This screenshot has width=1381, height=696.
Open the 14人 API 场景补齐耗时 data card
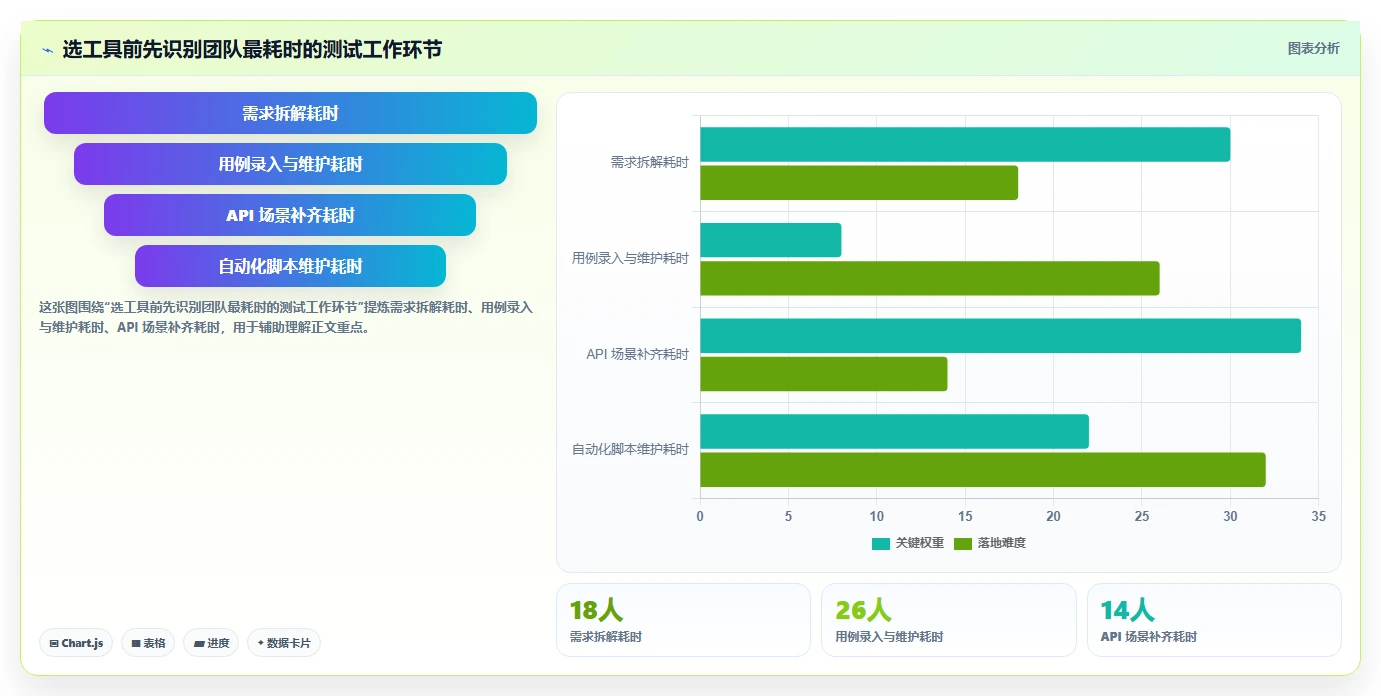[1214, 620]
